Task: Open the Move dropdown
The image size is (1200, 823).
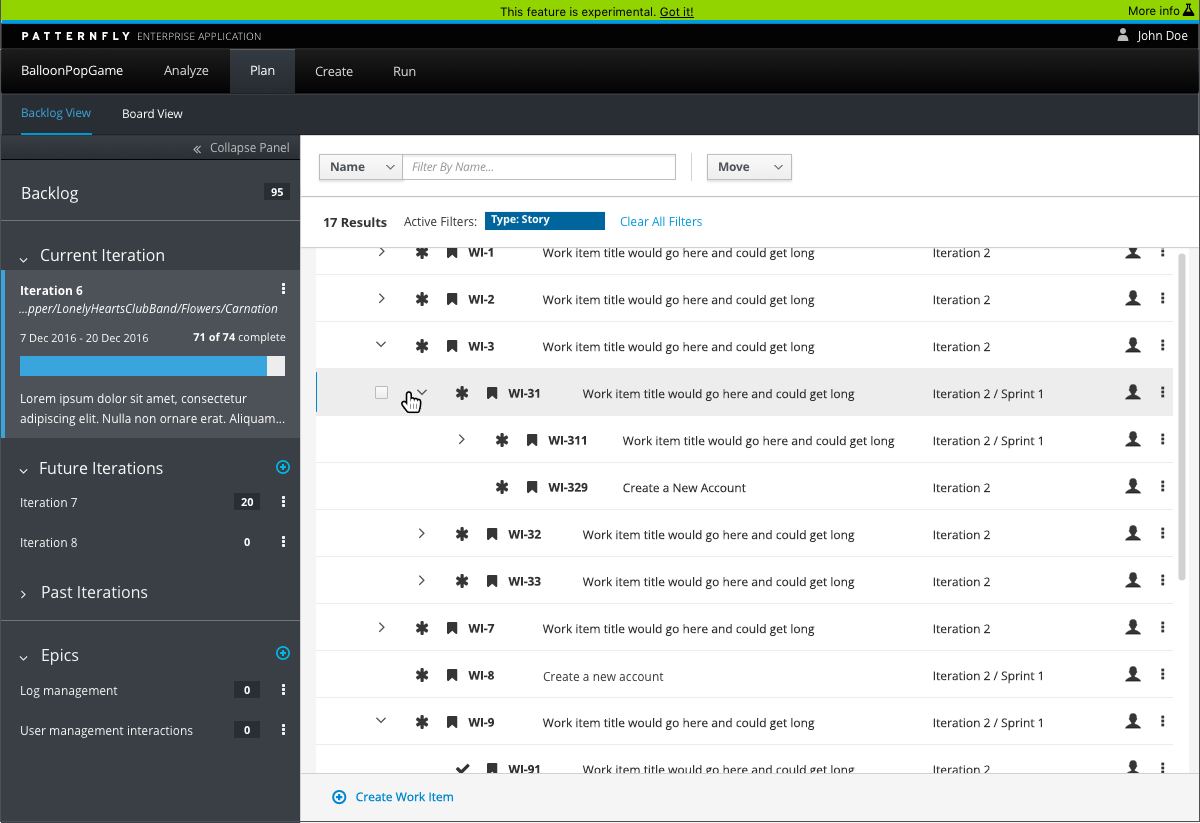Action: 749,167
